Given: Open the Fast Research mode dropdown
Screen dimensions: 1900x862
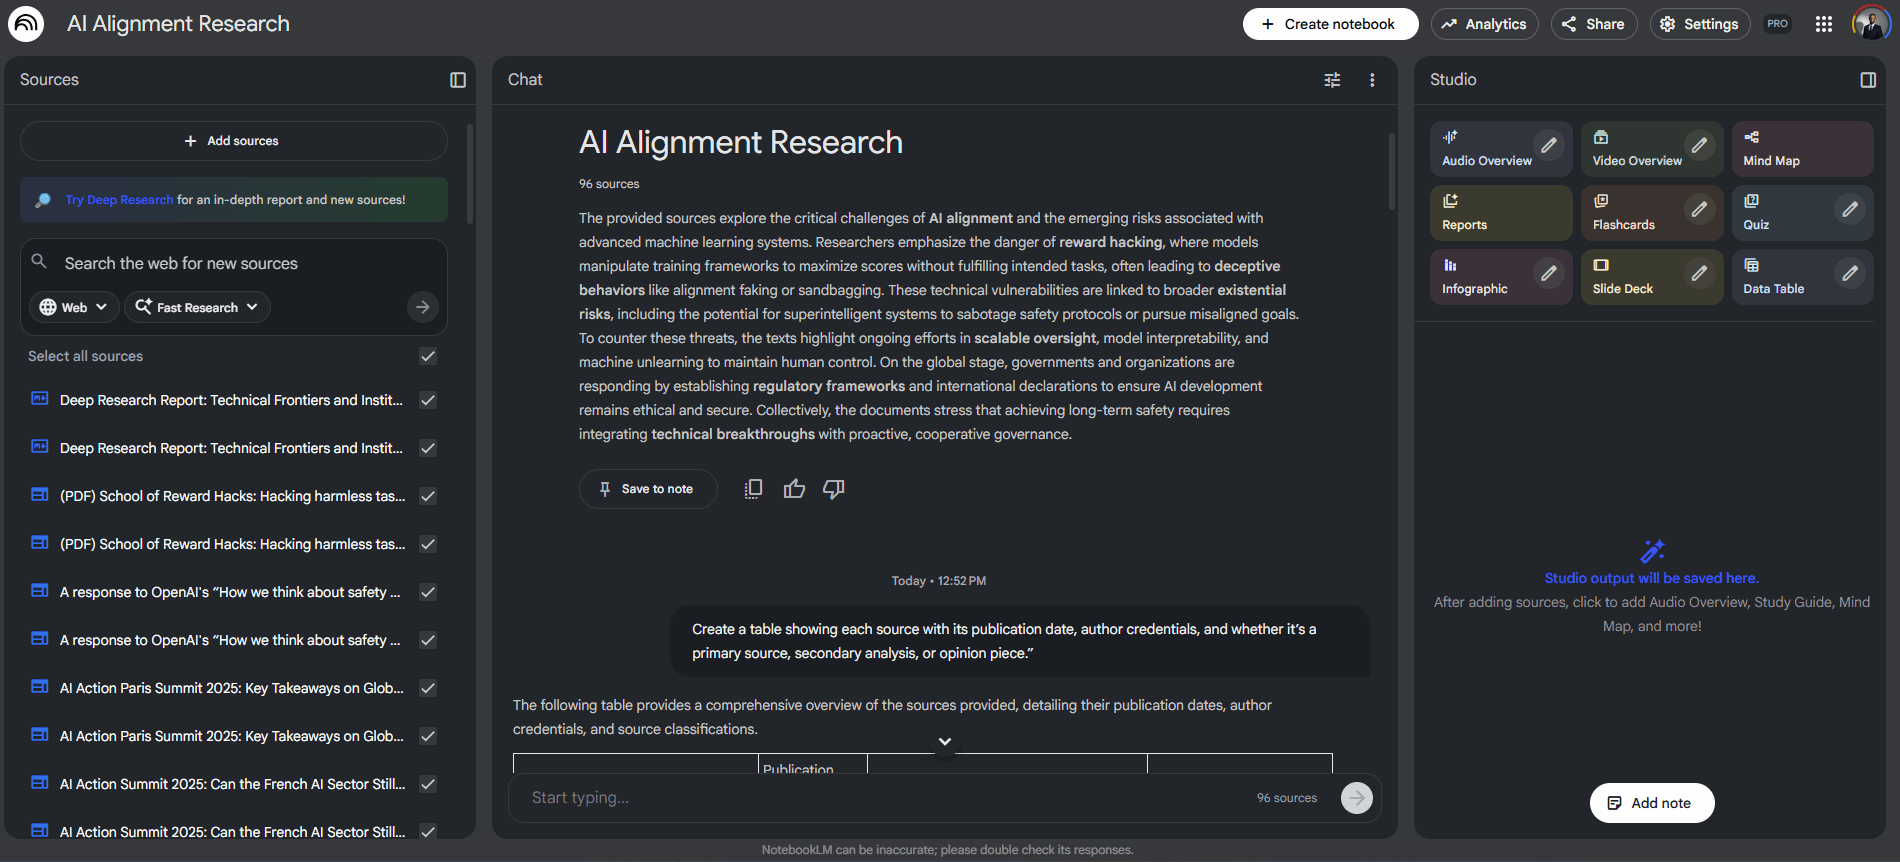Looking at the screenshot, I should click(197, 307).
